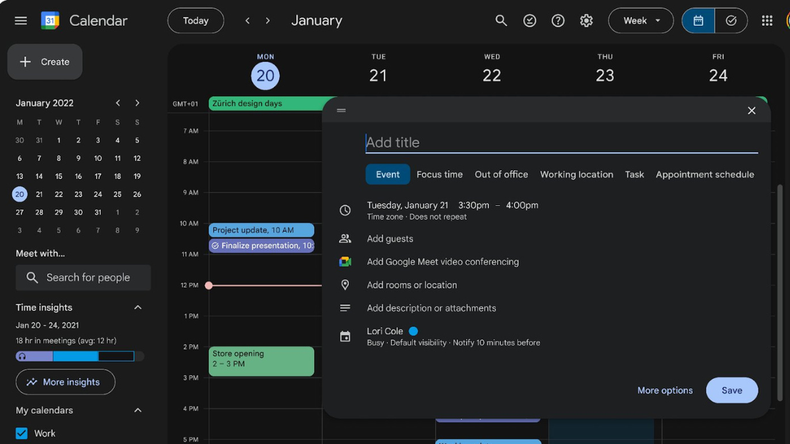
Task: Click Lori Cole's blue calendar color dot
Action: tap(413, 331)
